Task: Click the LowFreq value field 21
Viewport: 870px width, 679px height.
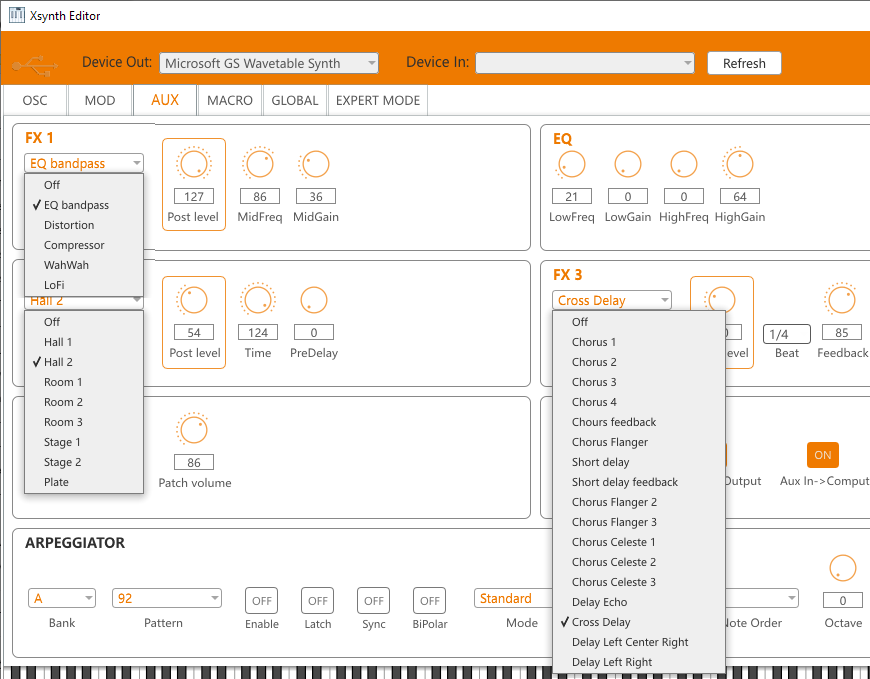Action: pos(571,196)
